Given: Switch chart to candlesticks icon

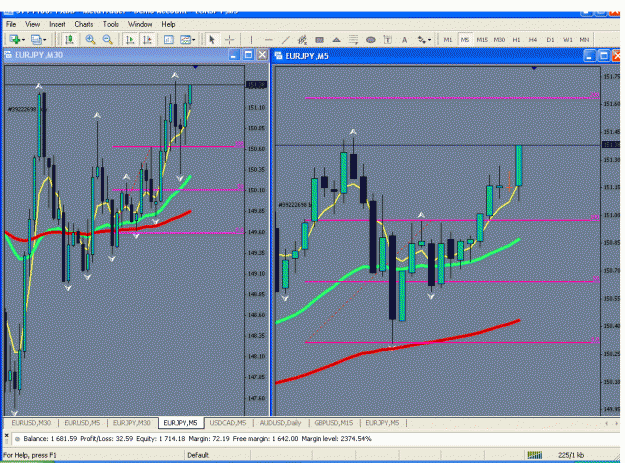Looking at the screenshot, I should click(x=69, y=39).
